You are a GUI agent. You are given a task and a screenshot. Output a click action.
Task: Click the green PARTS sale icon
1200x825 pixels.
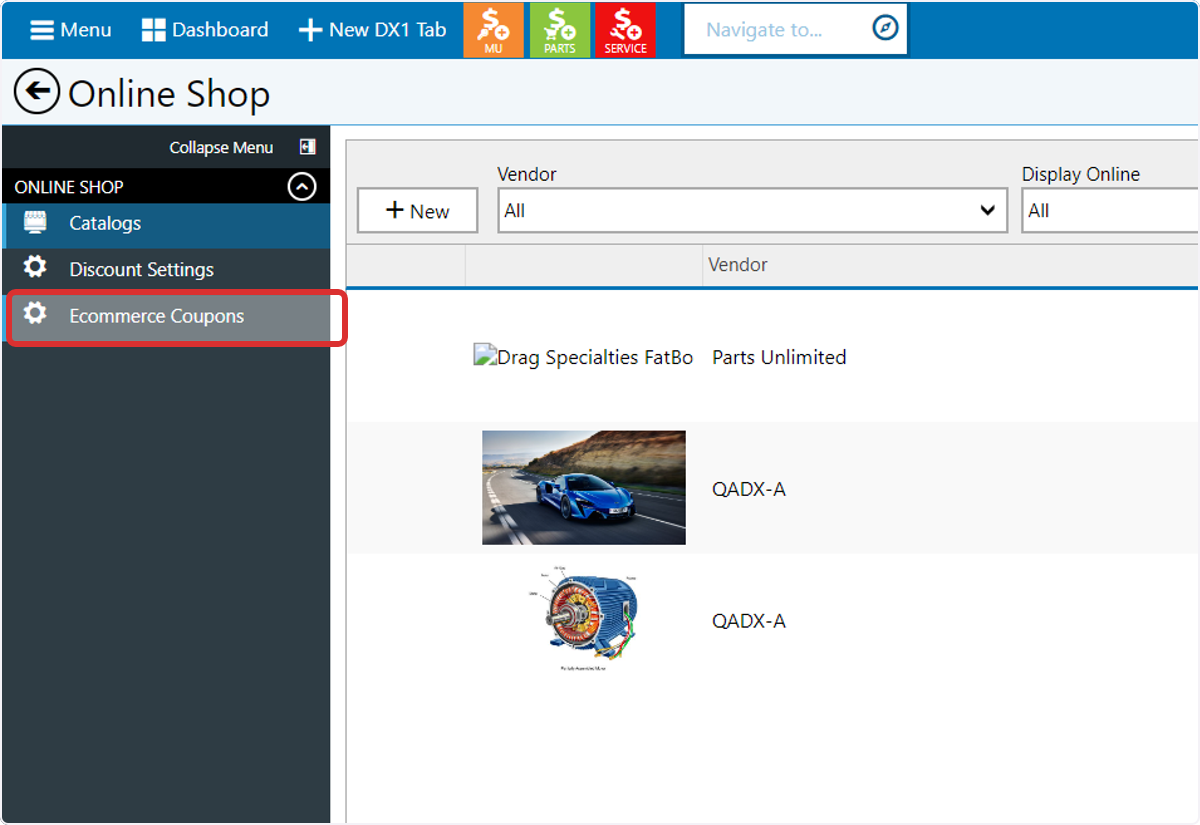coord(560,30)
